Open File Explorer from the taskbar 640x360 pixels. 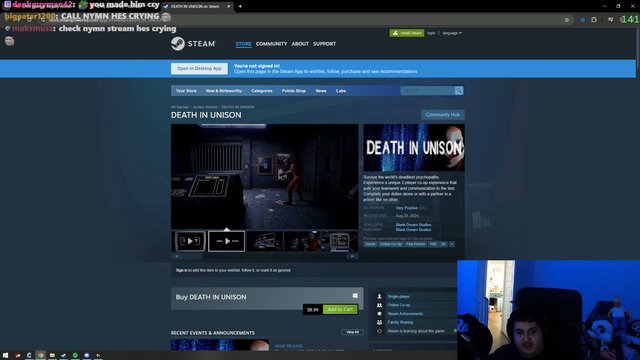(52, 356)
